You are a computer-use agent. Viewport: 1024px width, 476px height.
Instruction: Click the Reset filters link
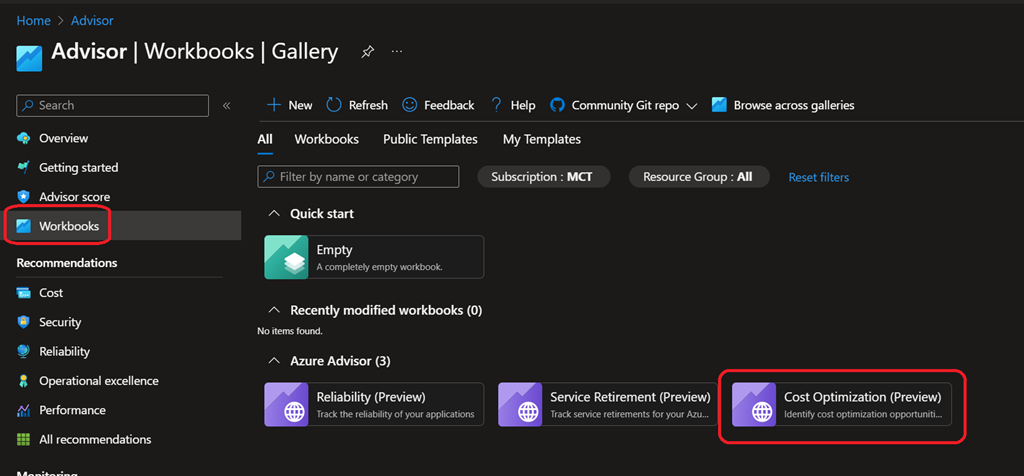point(818,177)
